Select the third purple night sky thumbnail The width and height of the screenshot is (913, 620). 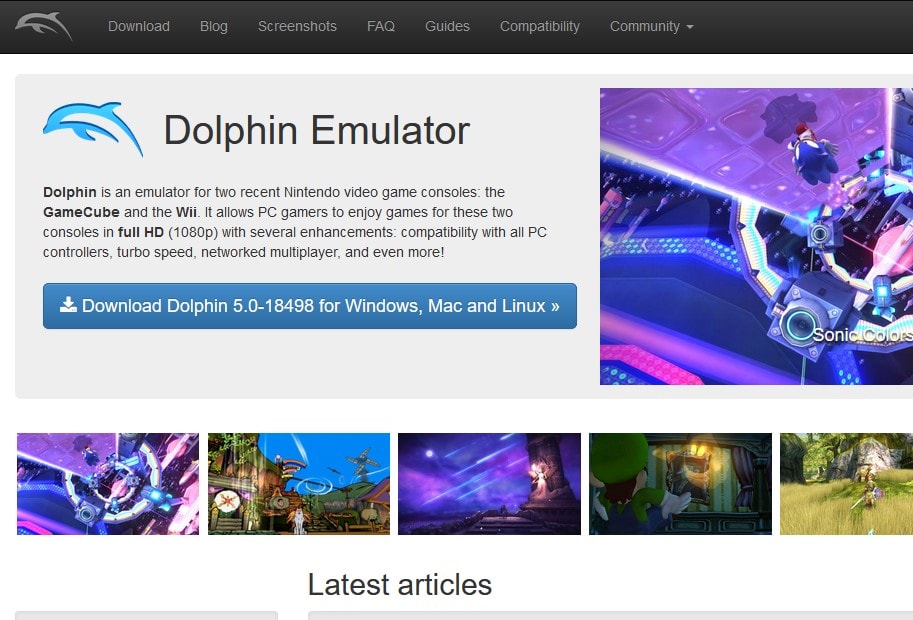pos(489,484)
